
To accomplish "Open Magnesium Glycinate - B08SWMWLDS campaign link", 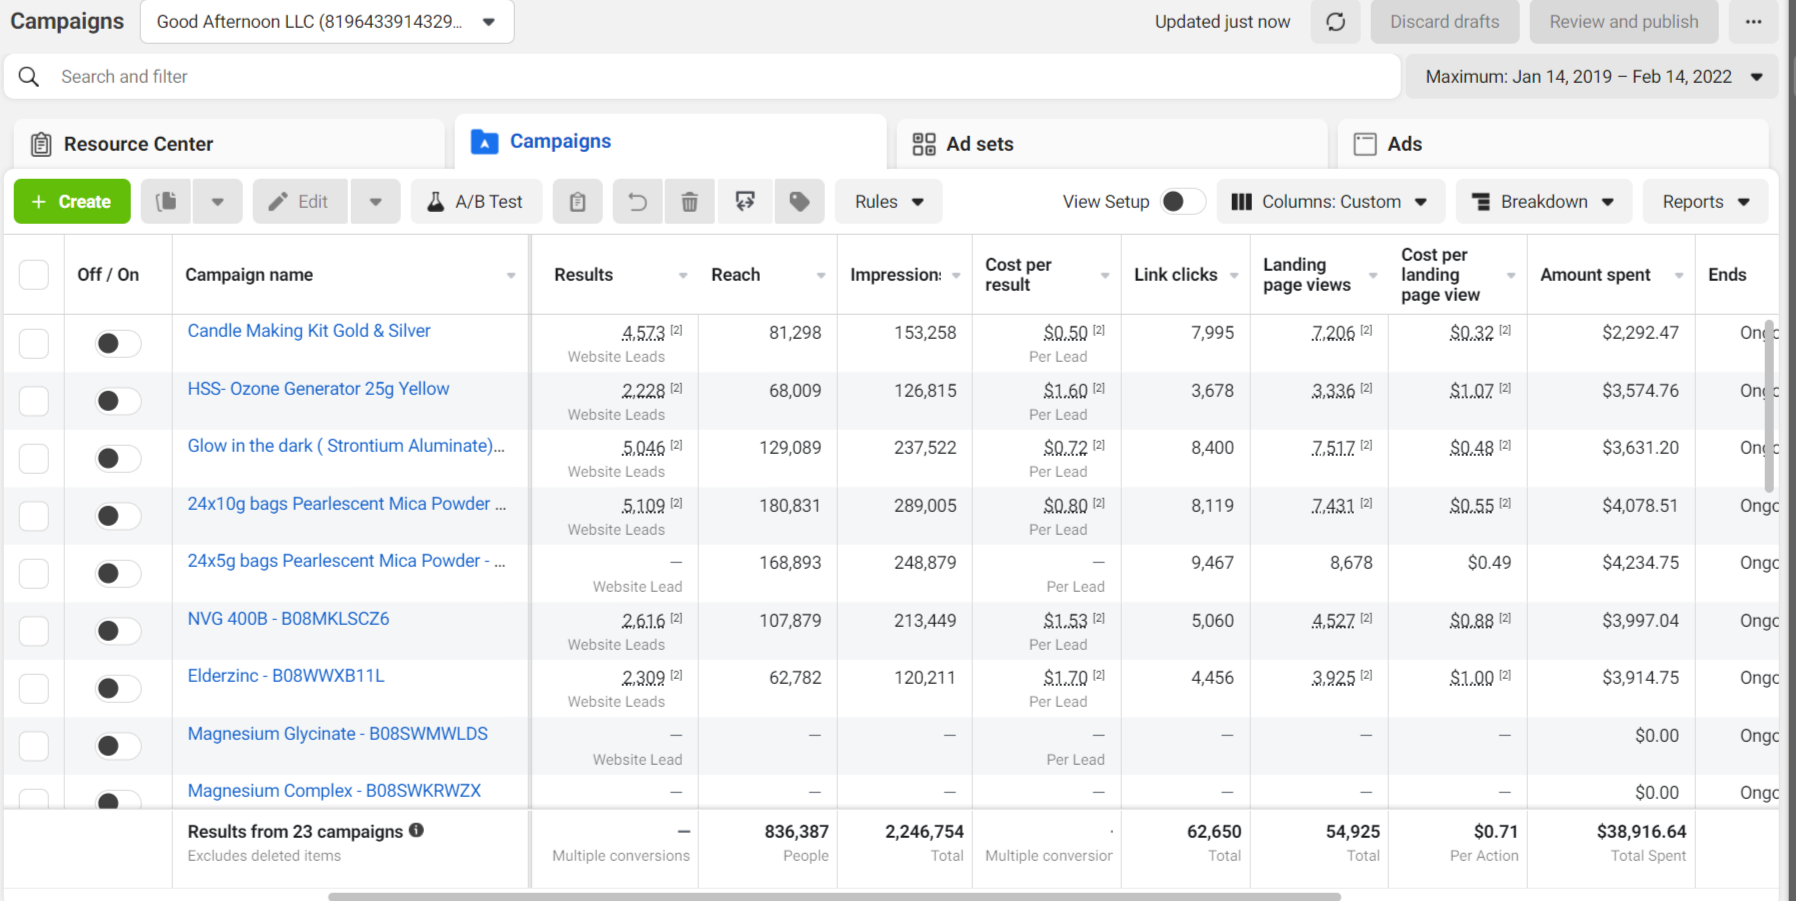I will [x=338, y=734].
